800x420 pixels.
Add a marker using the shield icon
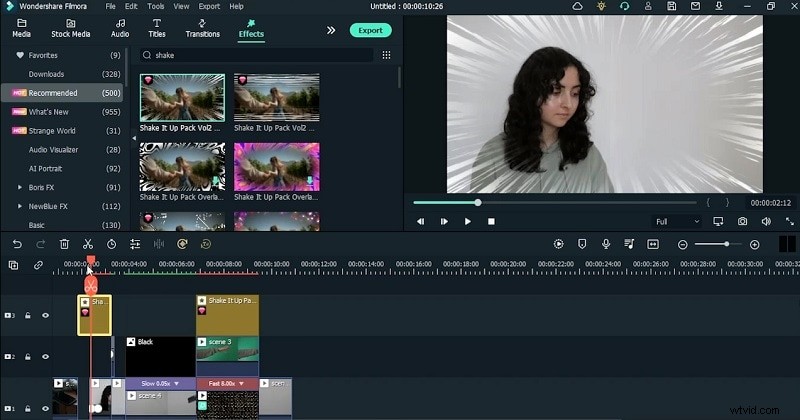[x=582, y=244]
